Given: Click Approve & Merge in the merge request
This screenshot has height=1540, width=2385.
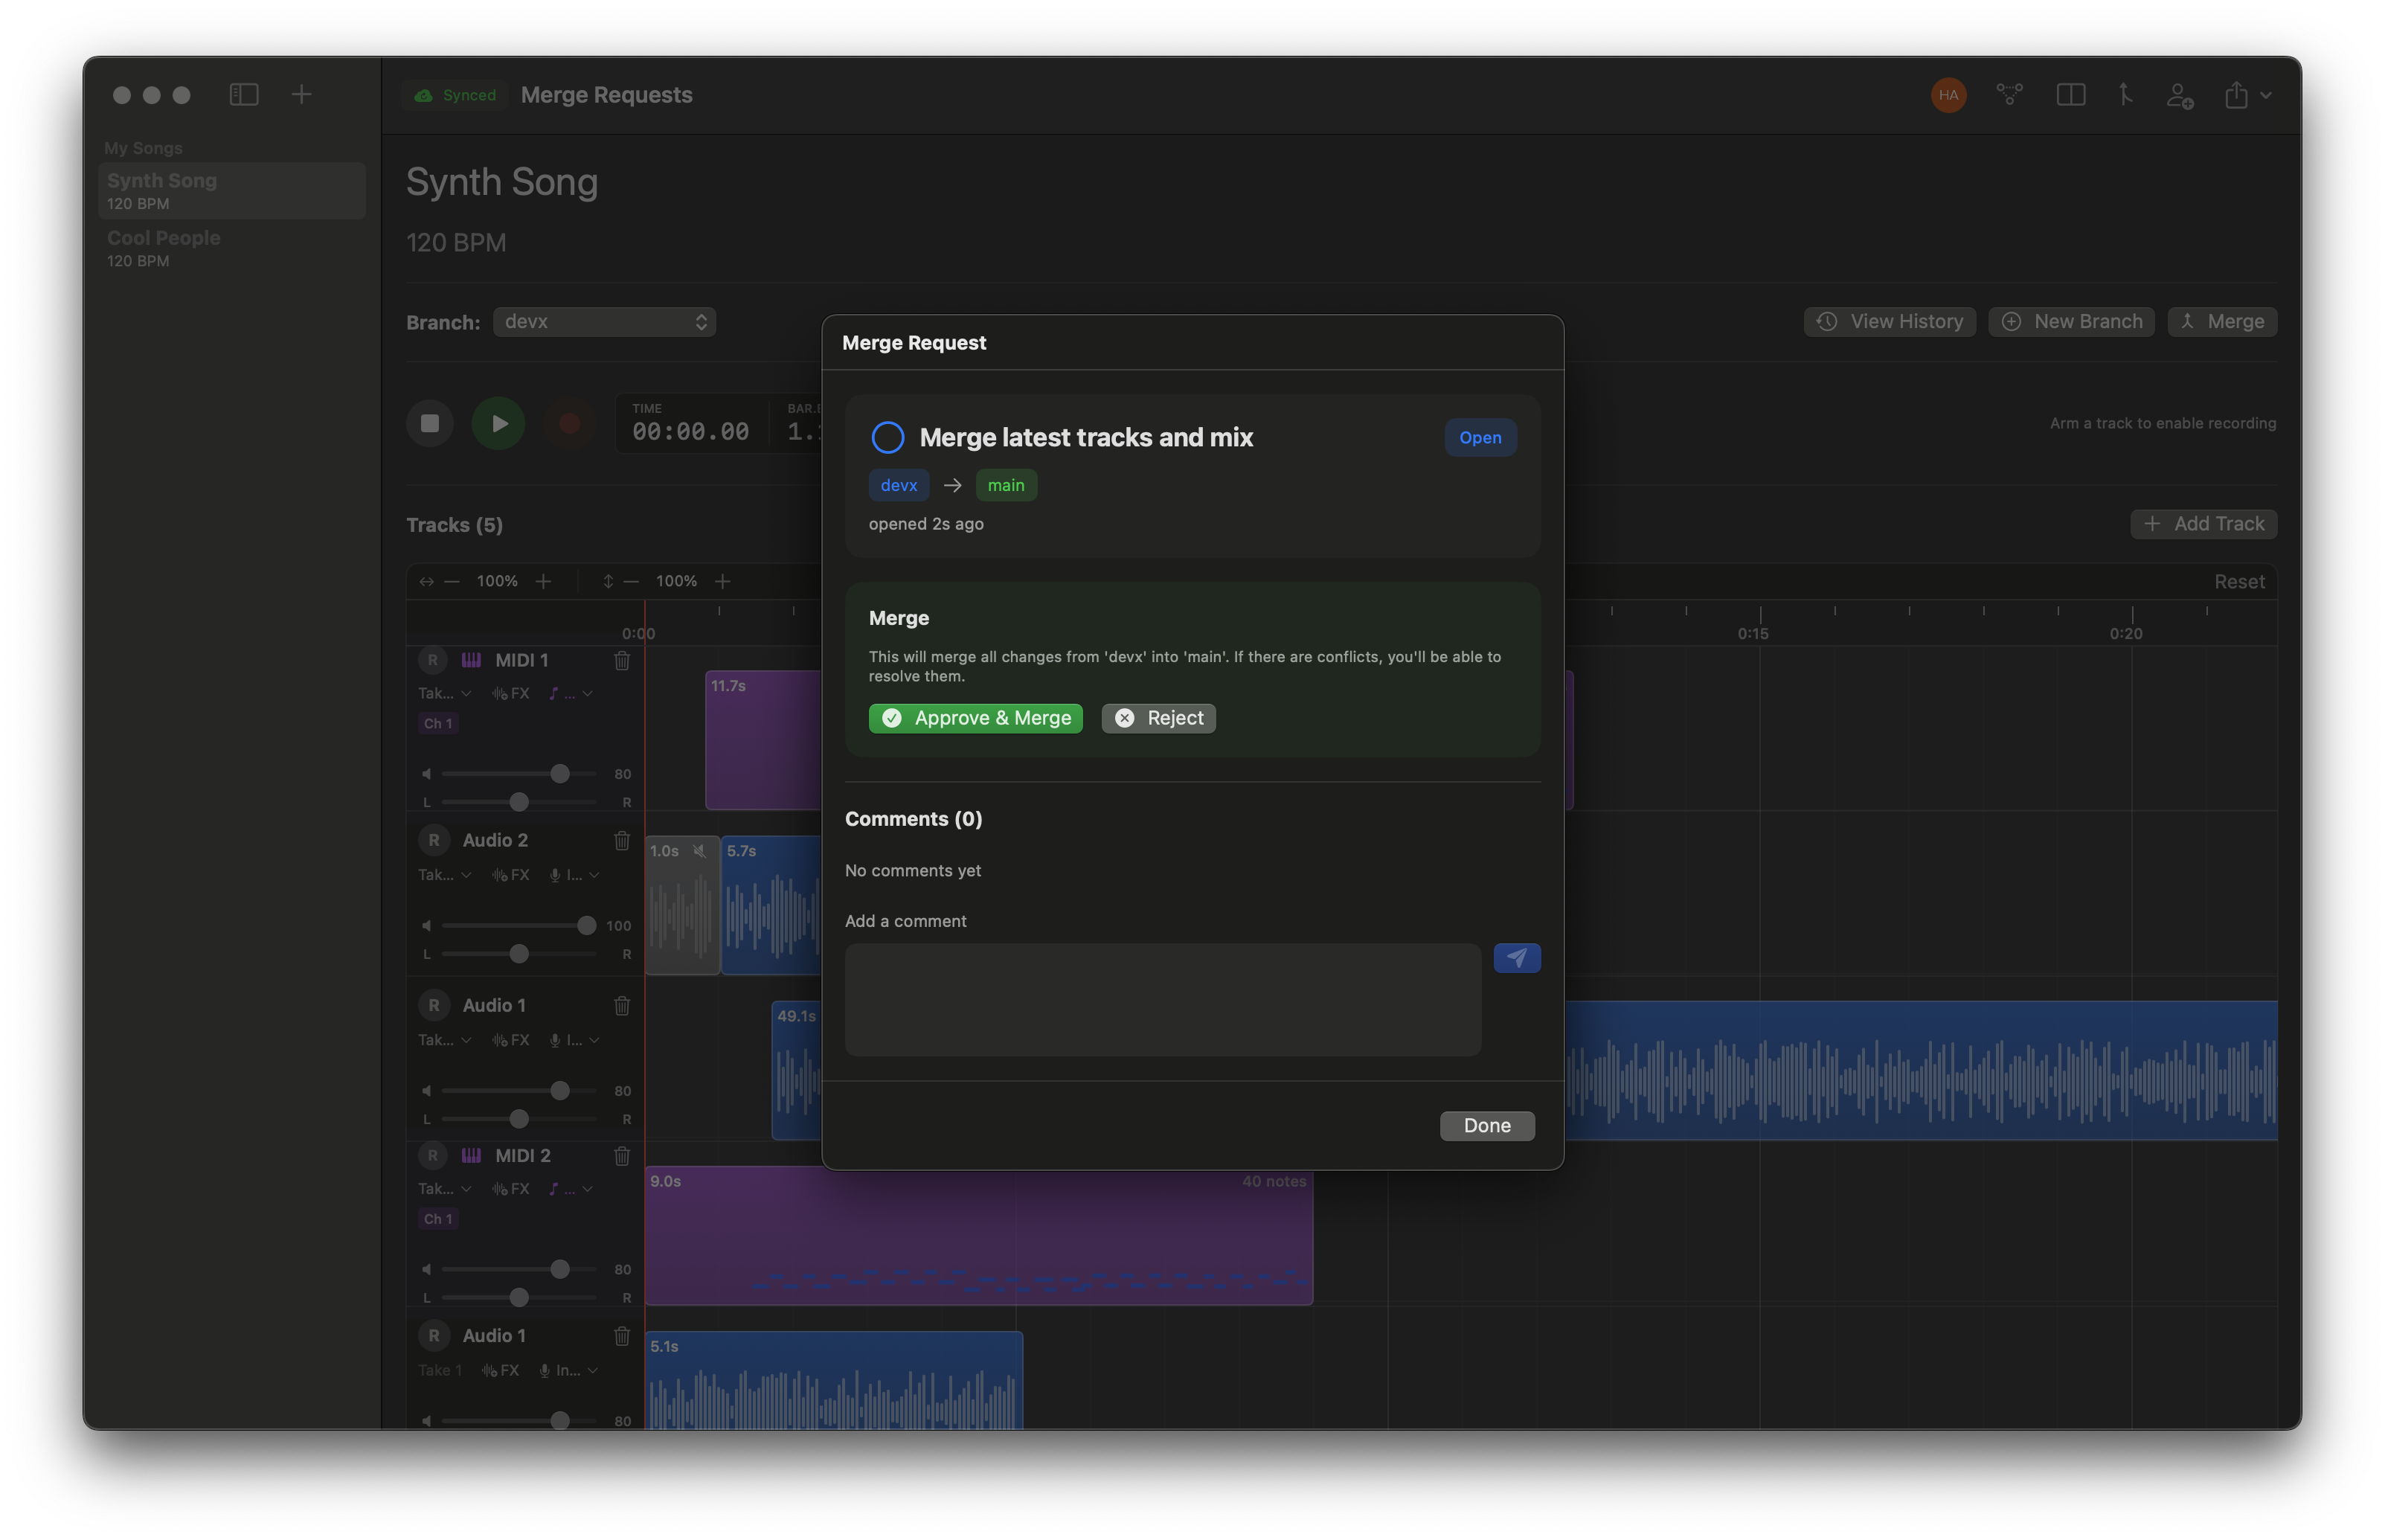Looking at the screenshot, I should click(x=975, y=718).
